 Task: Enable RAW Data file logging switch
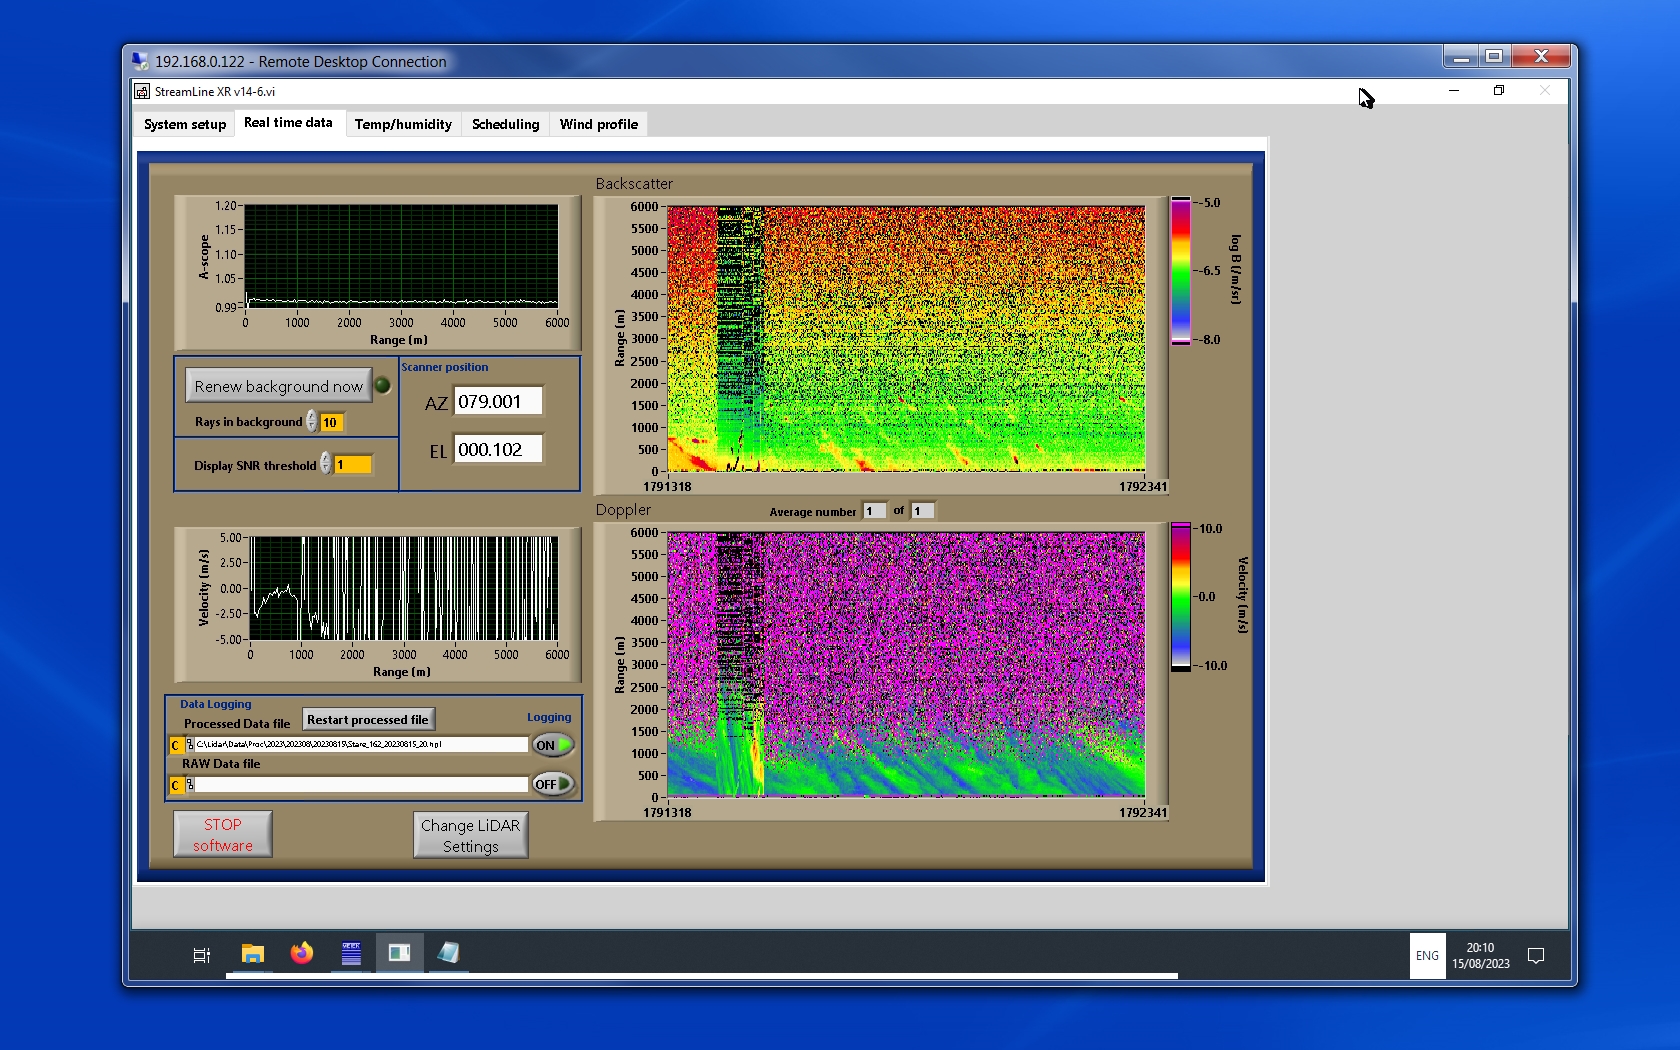click(x=553, y=785)
